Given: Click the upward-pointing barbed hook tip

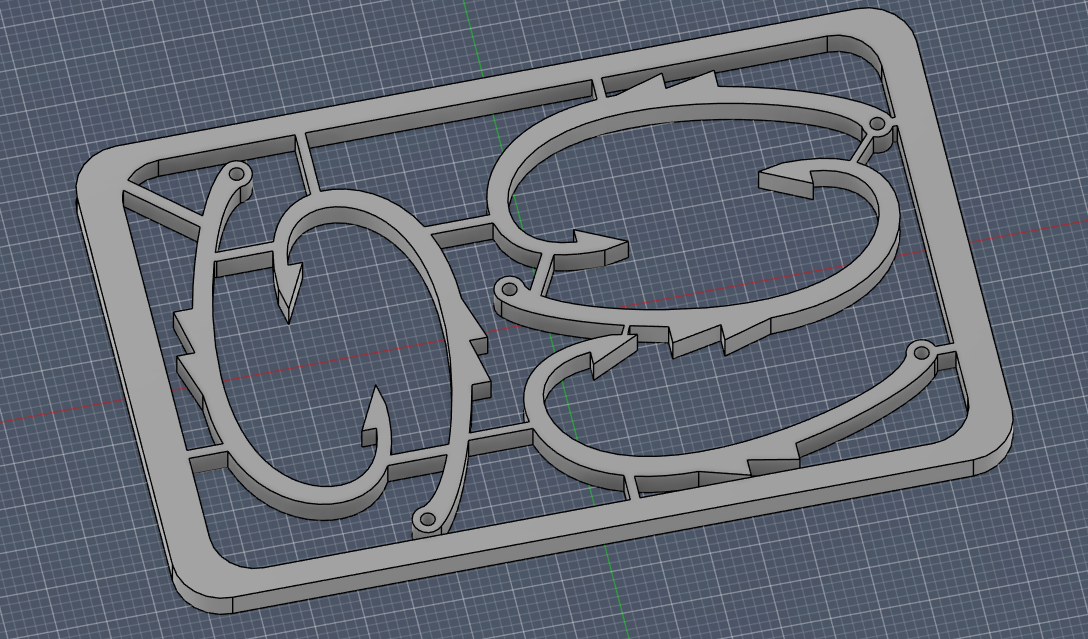Looking at the screenshot, I should click(375, 414).
